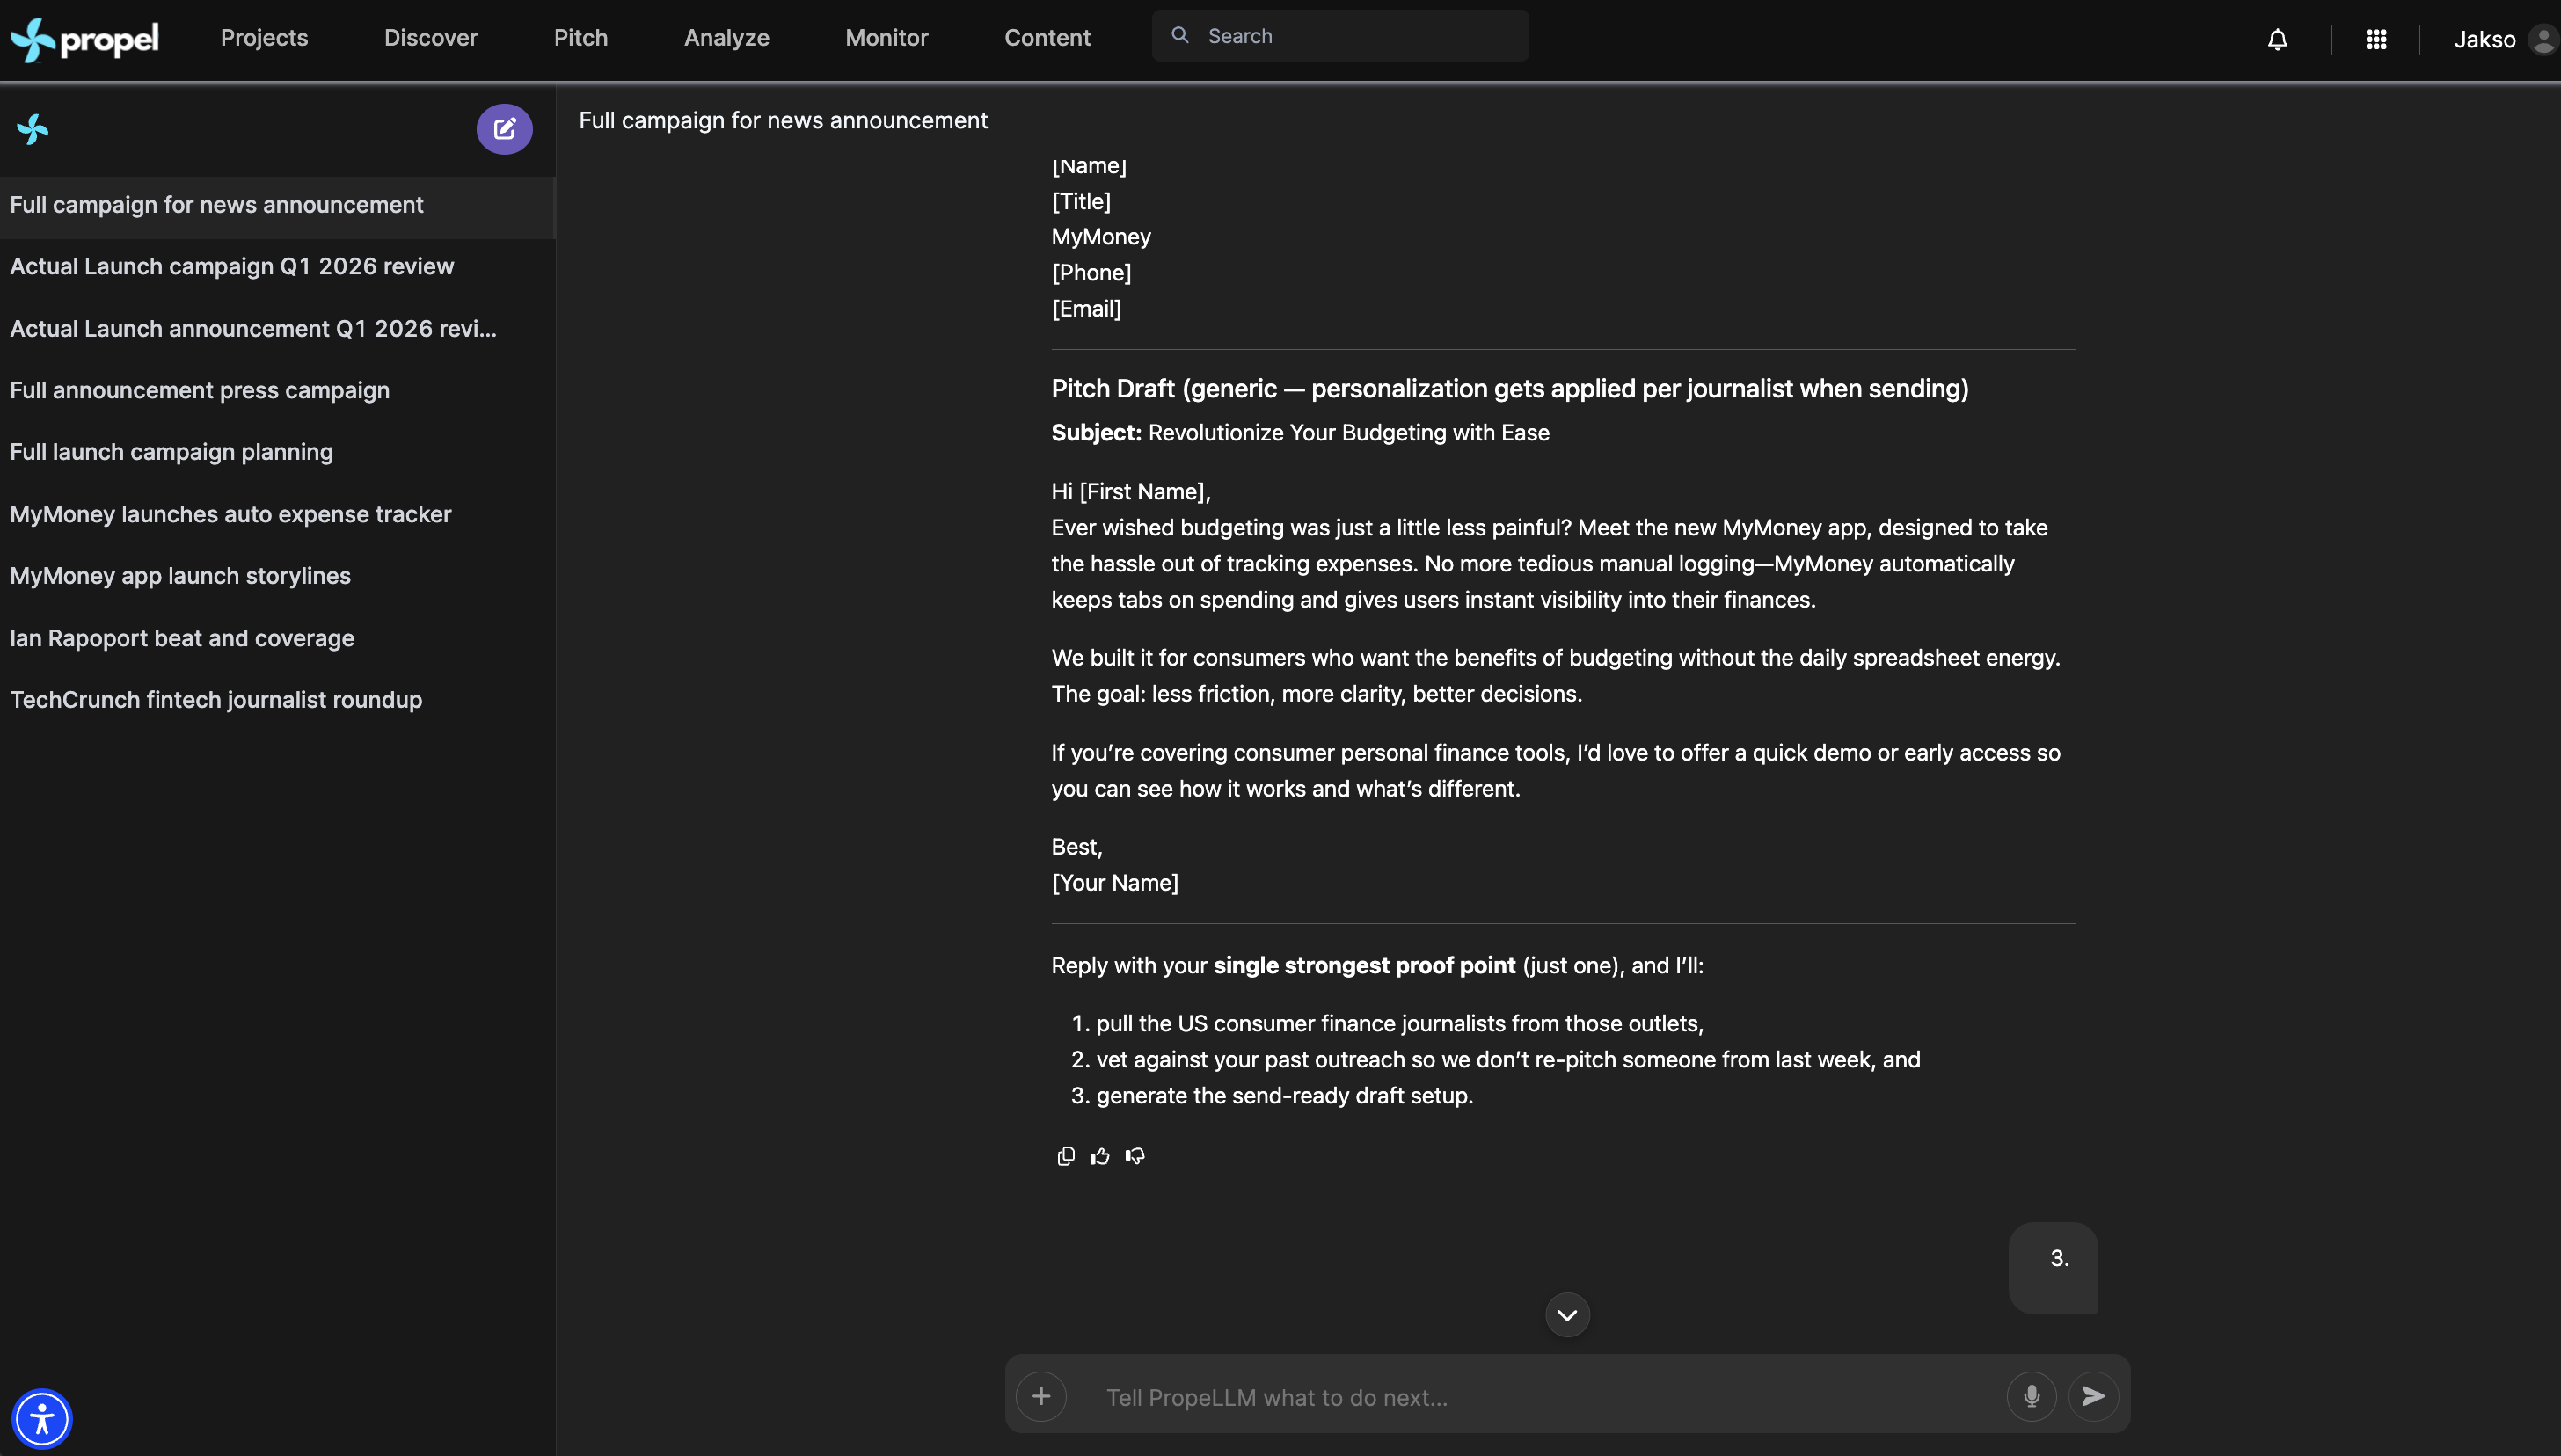Give the response a thumbs up

click(1100, 1156)
